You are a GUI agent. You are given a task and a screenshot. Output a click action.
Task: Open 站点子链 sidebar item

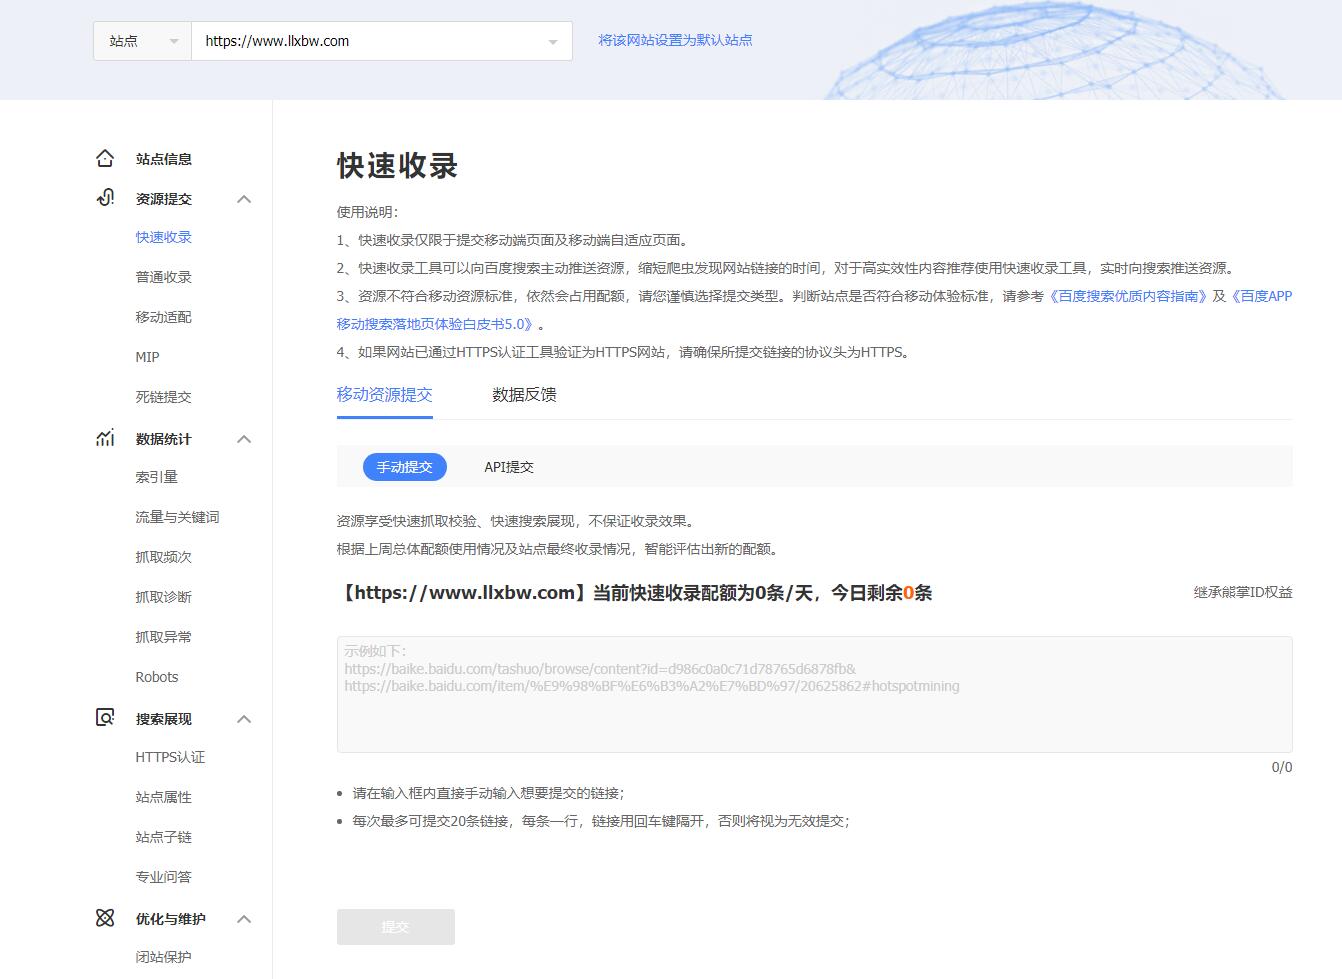164,837
